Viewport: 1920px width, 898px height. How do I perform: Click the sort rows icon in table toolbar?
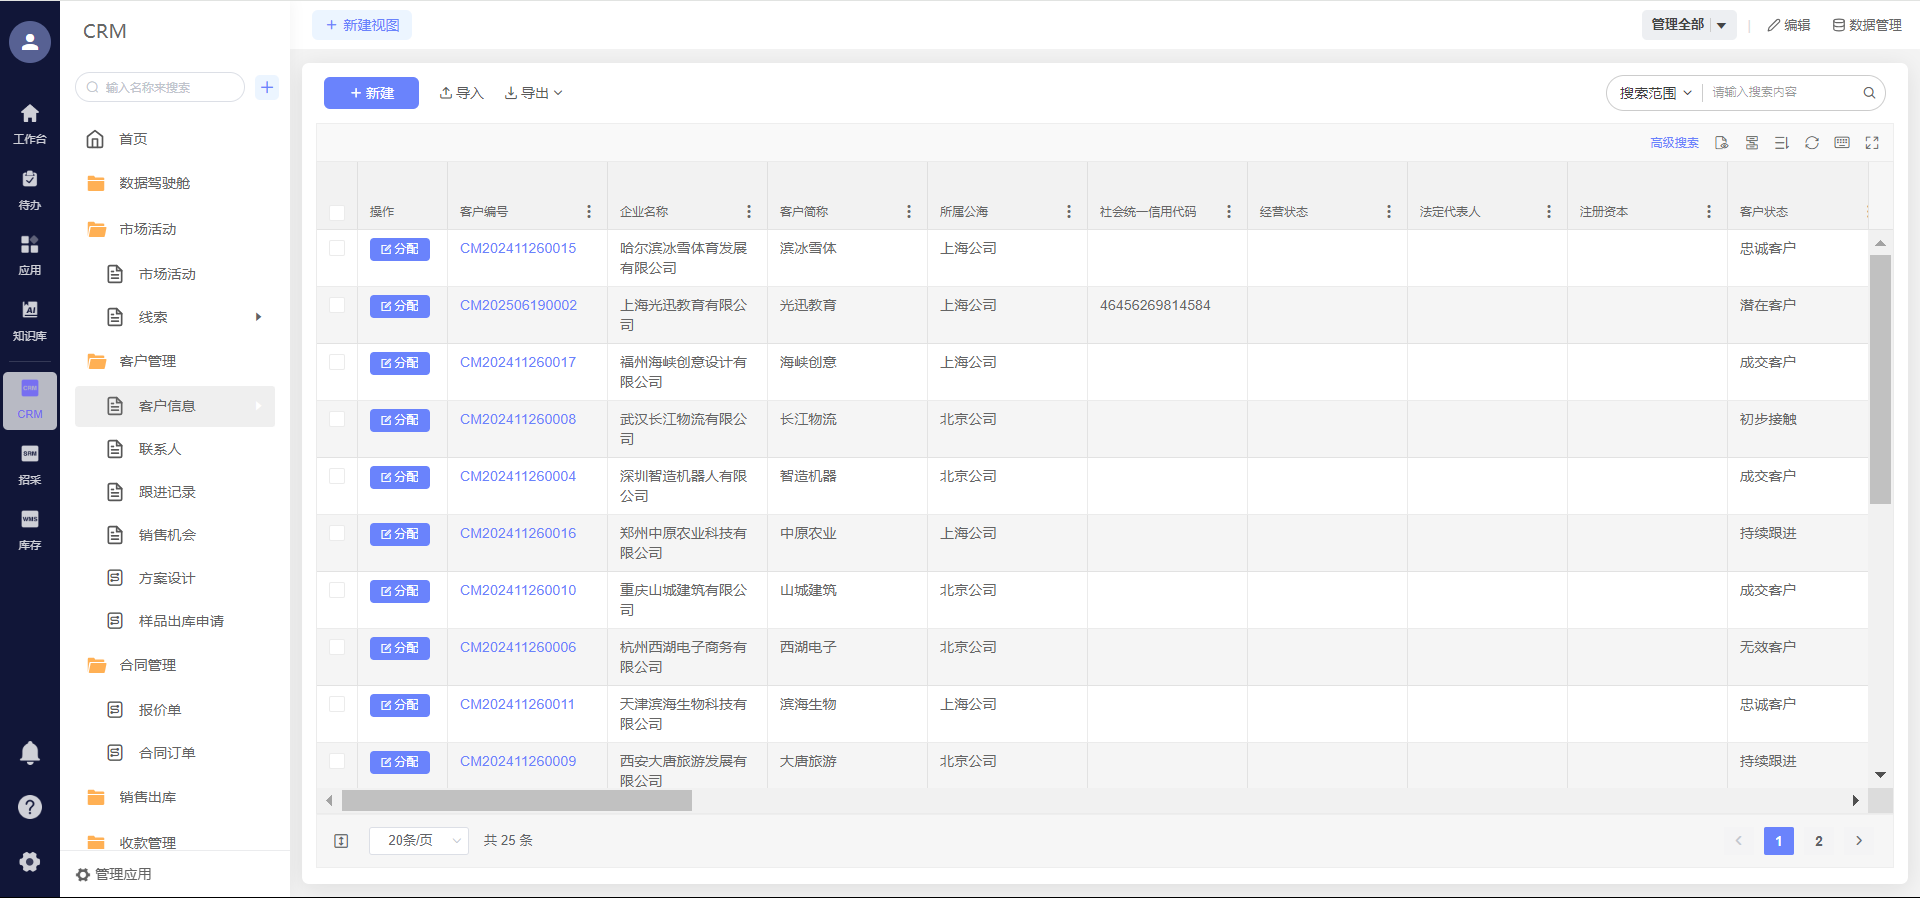pos(1781,143)
